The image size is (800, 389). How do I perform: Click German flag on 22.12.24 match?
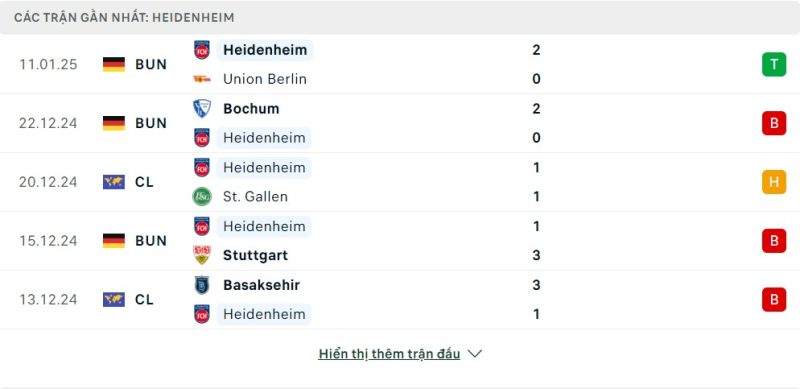[x=114, y=123]
